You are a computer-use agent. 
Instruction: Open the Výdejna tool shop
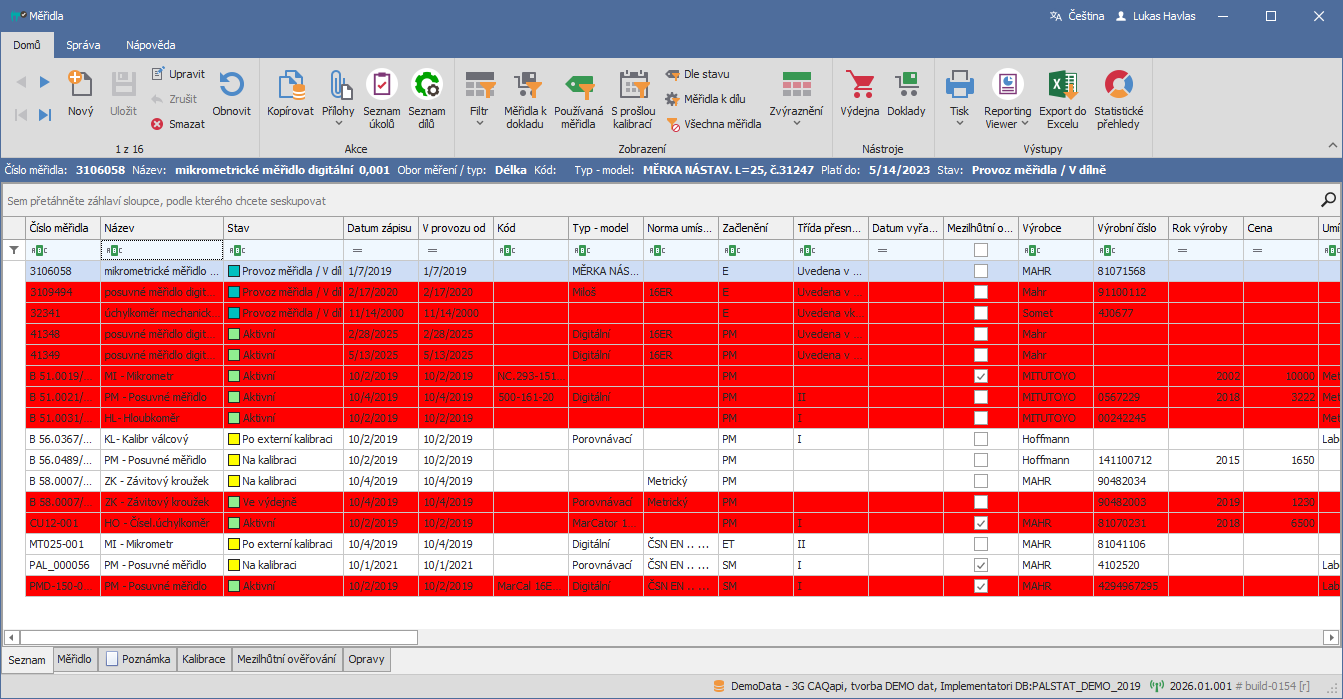coord(860,93)
